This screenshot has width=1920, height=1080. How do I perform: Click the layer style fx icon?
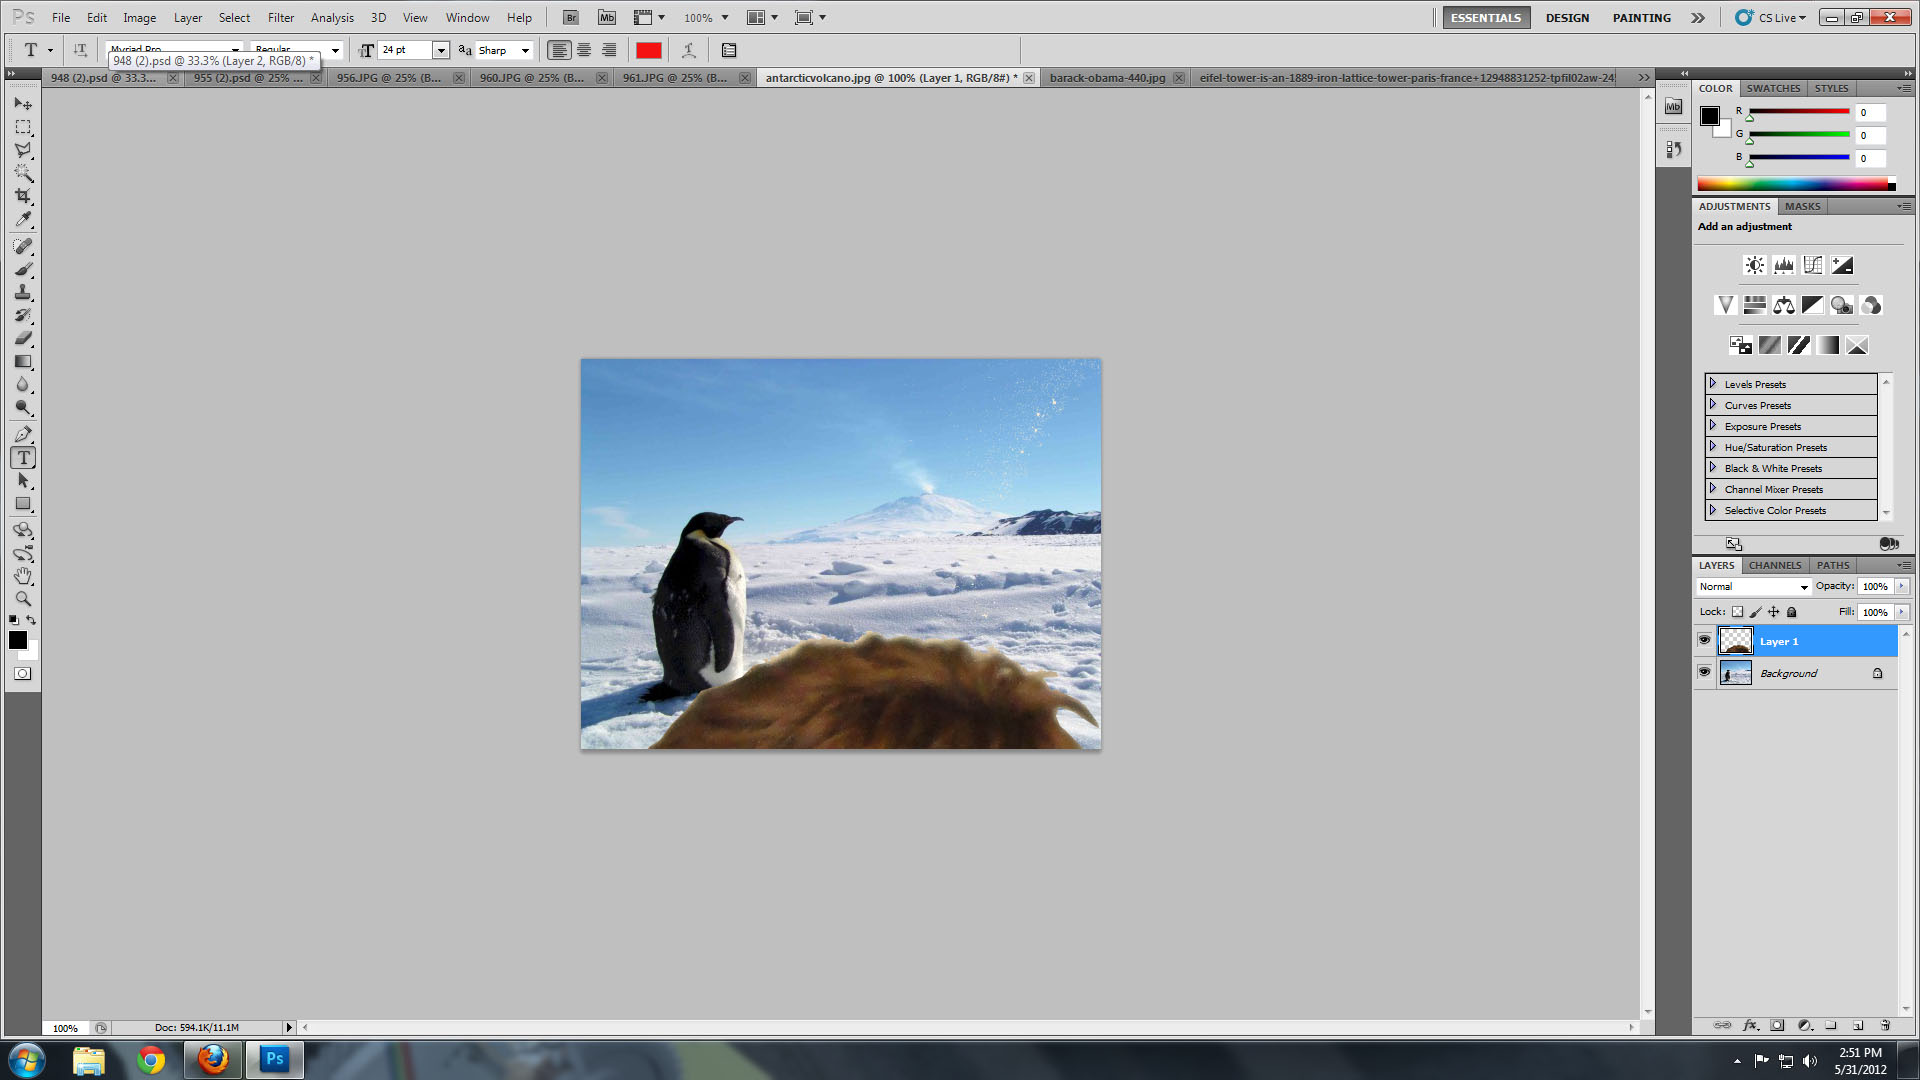(x=1750, y=1025)
